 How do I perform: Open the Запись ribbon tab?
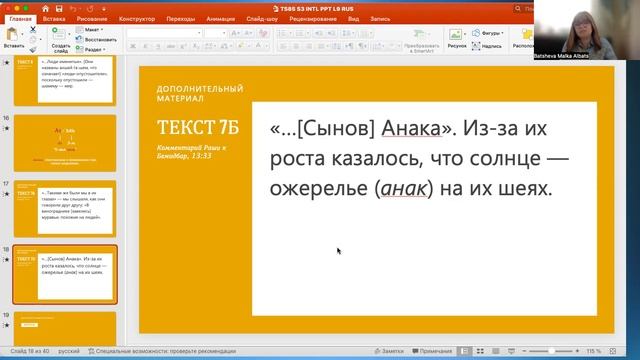pyautogui.click(x=380, y=19)
